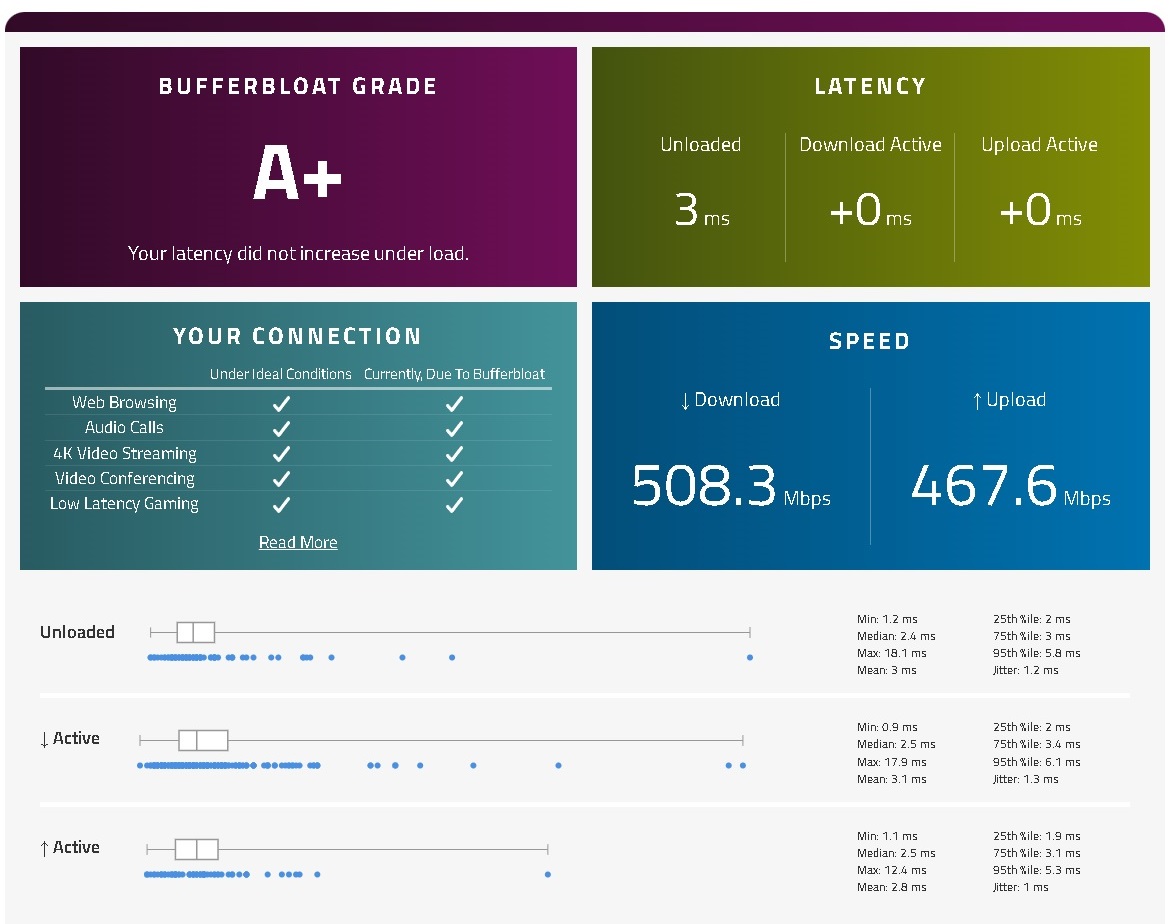Select the 467.6 Mbps upload speed value
The image size is (1172, 924).
click(x=1011, y=486)
